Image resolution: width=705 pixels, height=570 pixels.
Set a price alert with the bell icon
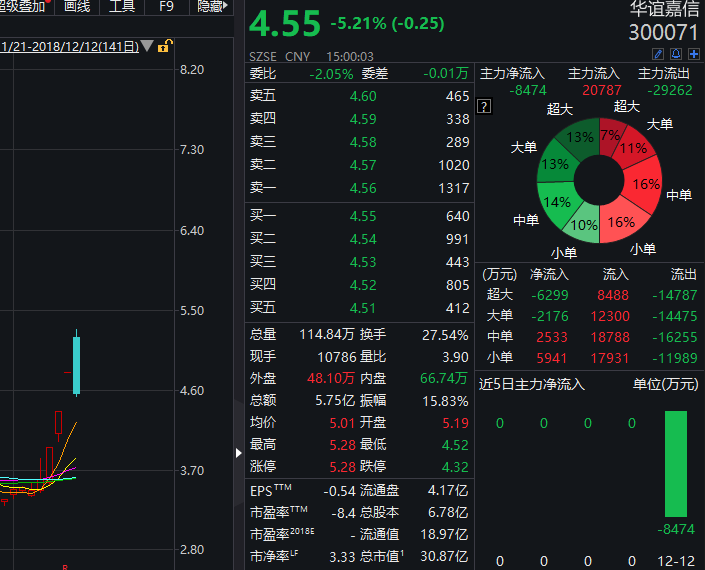point(677,54)
